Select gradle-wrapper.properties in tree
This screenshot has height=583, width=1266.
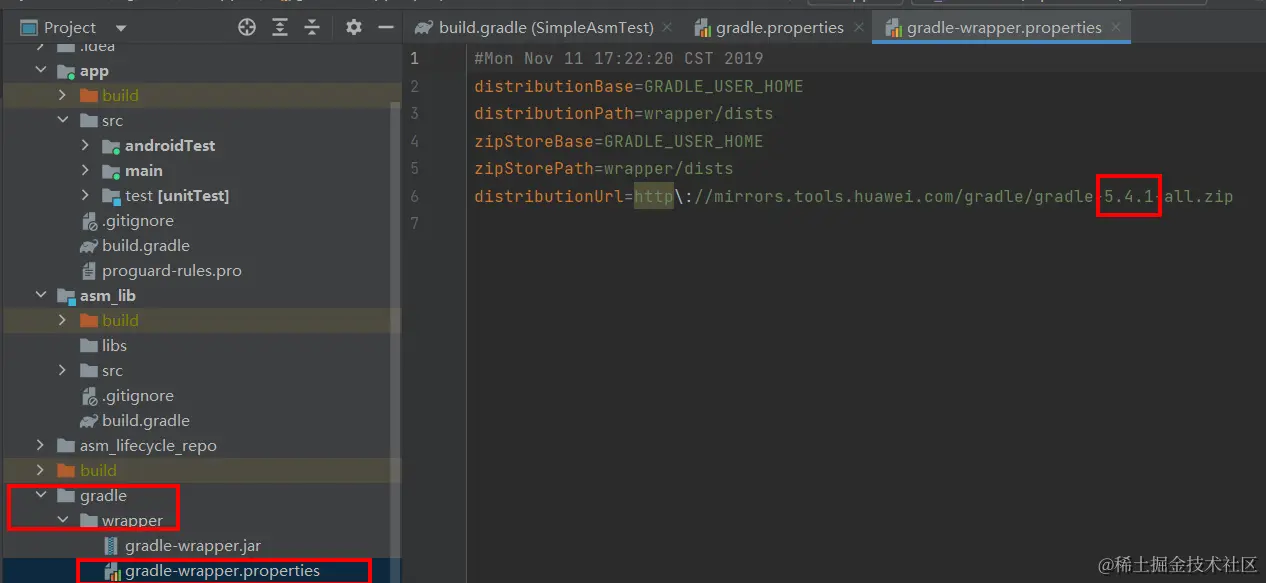pyautogui.click(x=223, y=571)
